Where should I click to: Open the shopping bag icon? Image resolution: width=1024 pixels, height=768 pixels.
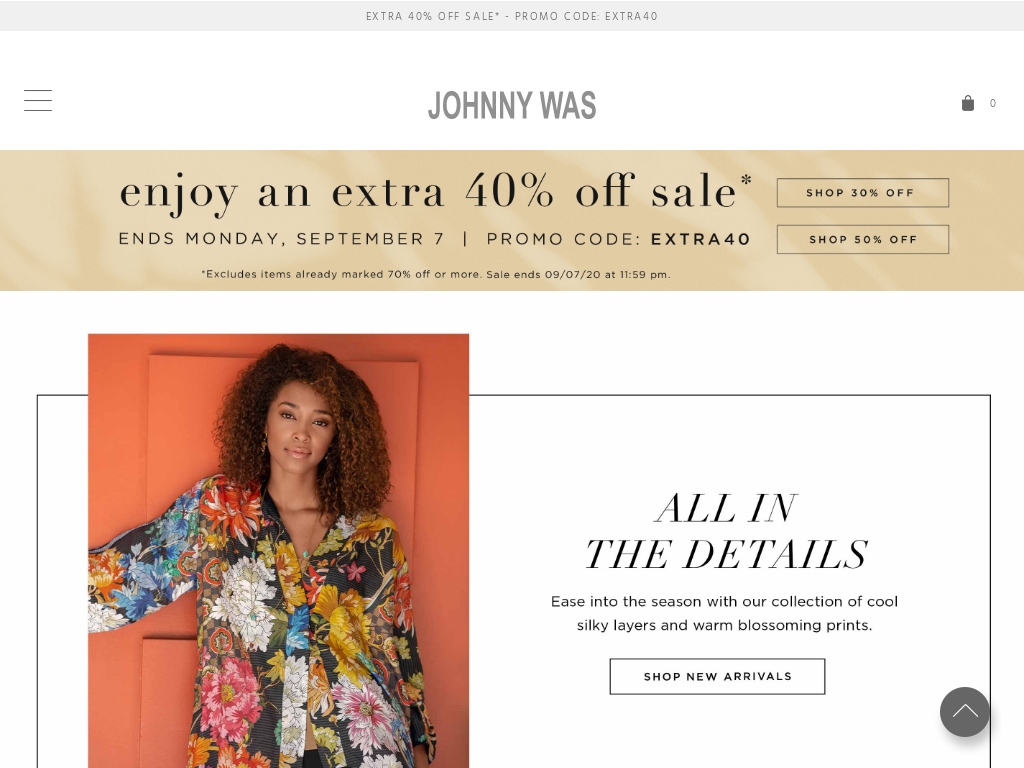click(x=968, y=103)
